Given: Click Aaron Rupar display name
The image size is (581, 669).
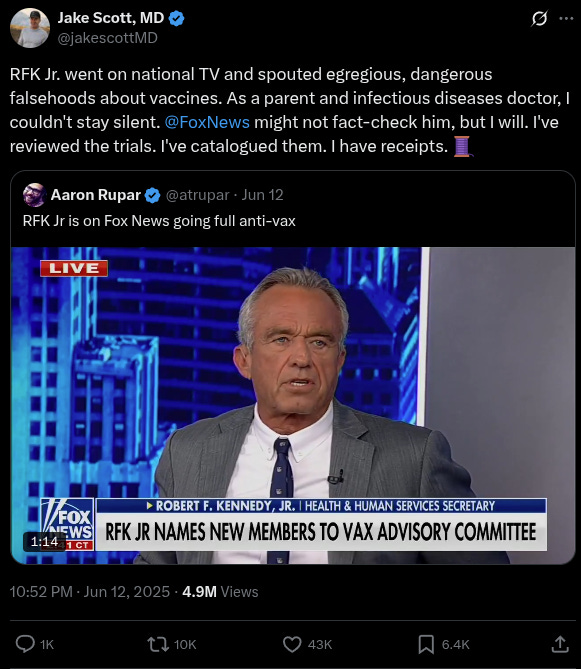Looking at the screenshot, I should (96, 195).
